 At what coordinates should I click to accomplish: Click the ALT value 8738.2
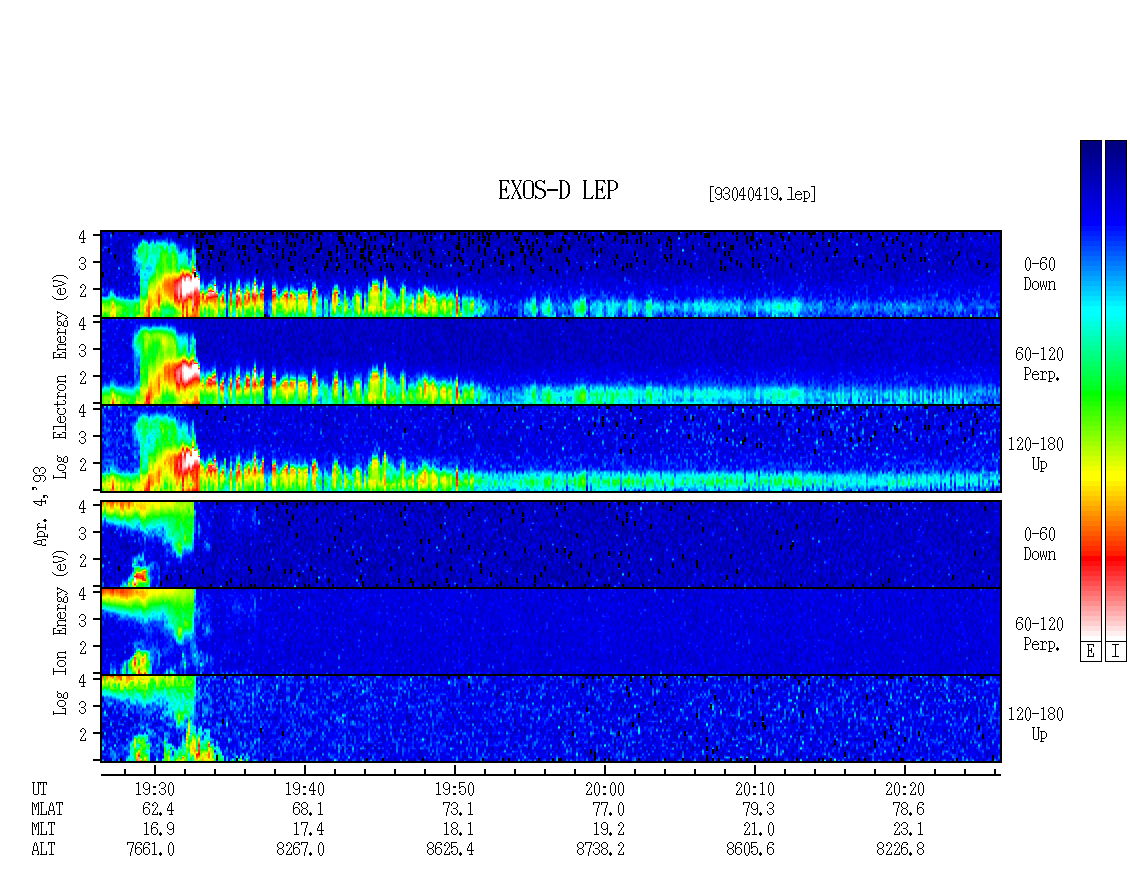[600, 850]
